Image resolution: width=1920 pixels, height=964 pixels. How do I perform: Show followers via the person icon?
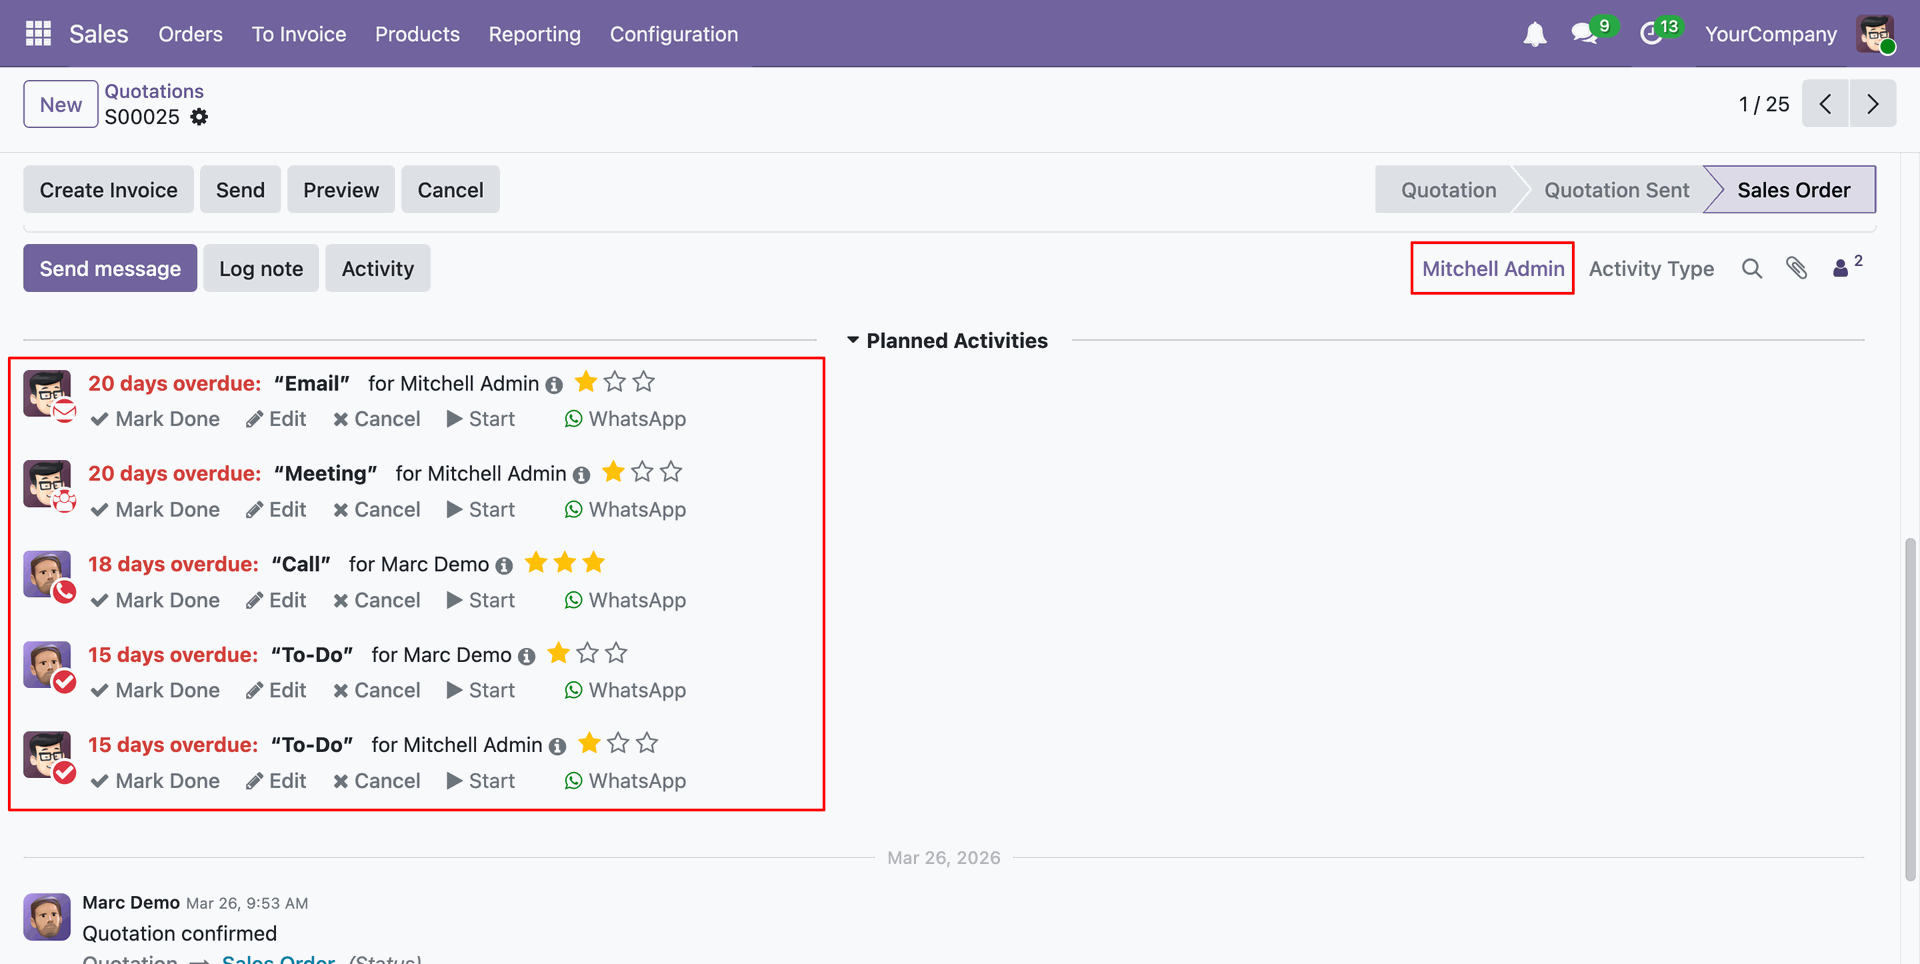point(1841,269)
